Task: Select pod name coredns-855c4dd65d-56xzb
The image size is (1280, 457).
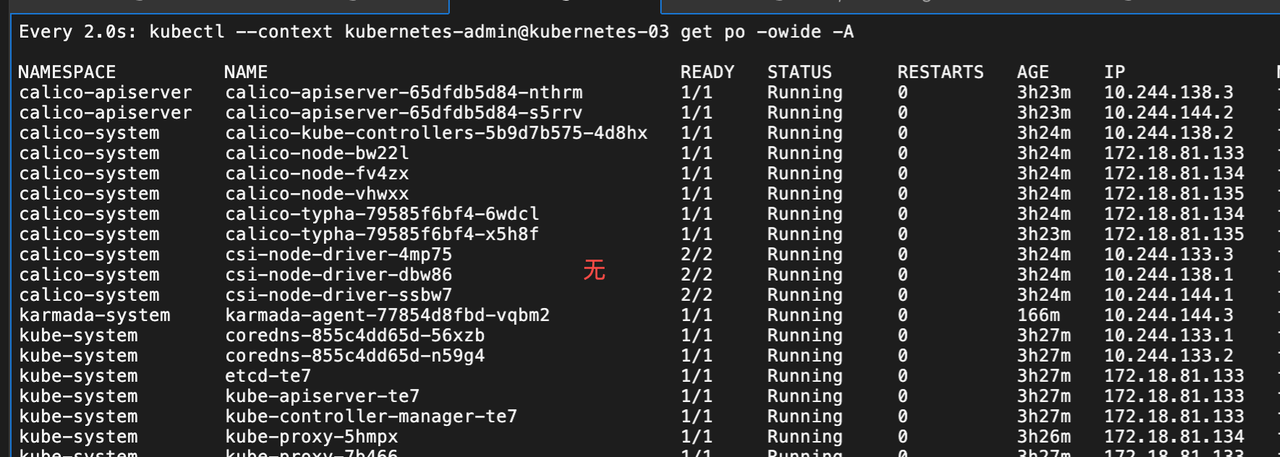Action: pos(354,335)
